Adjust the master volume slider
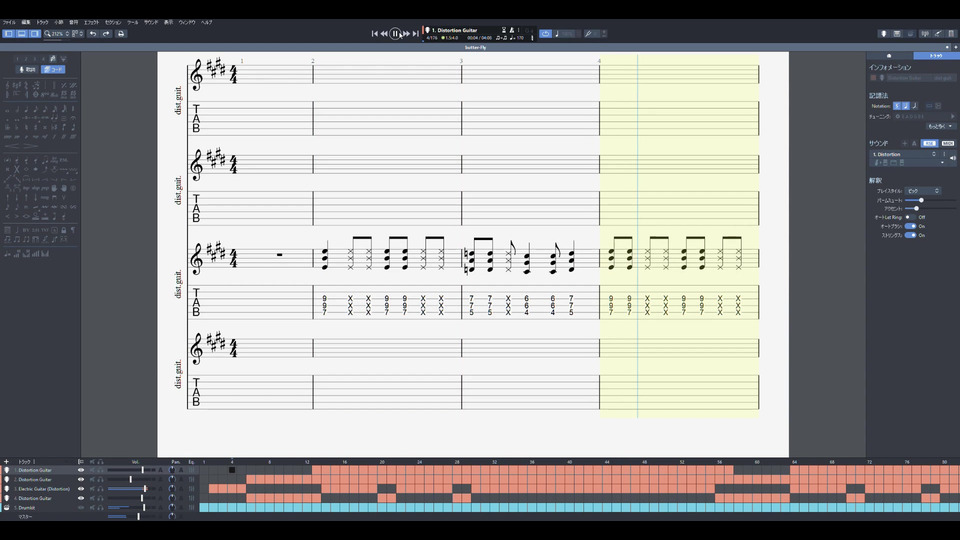 click(131, 517)
